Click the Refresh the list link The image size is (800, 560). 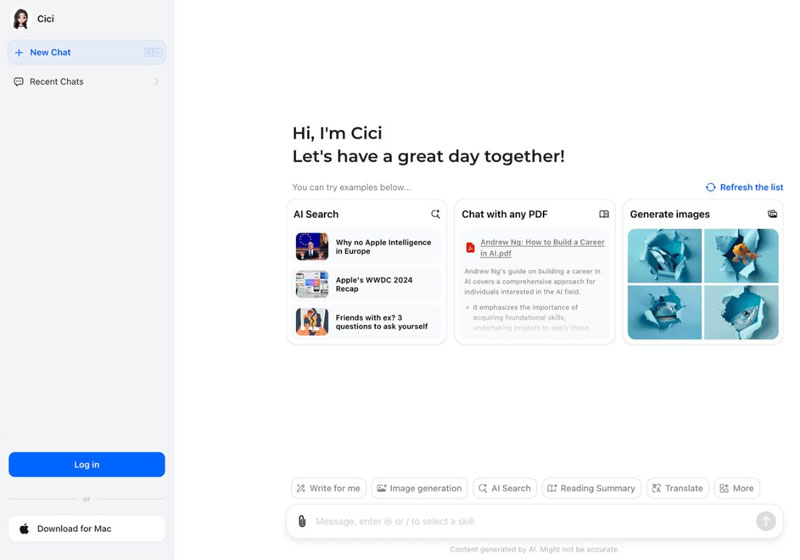pos(744,187)
